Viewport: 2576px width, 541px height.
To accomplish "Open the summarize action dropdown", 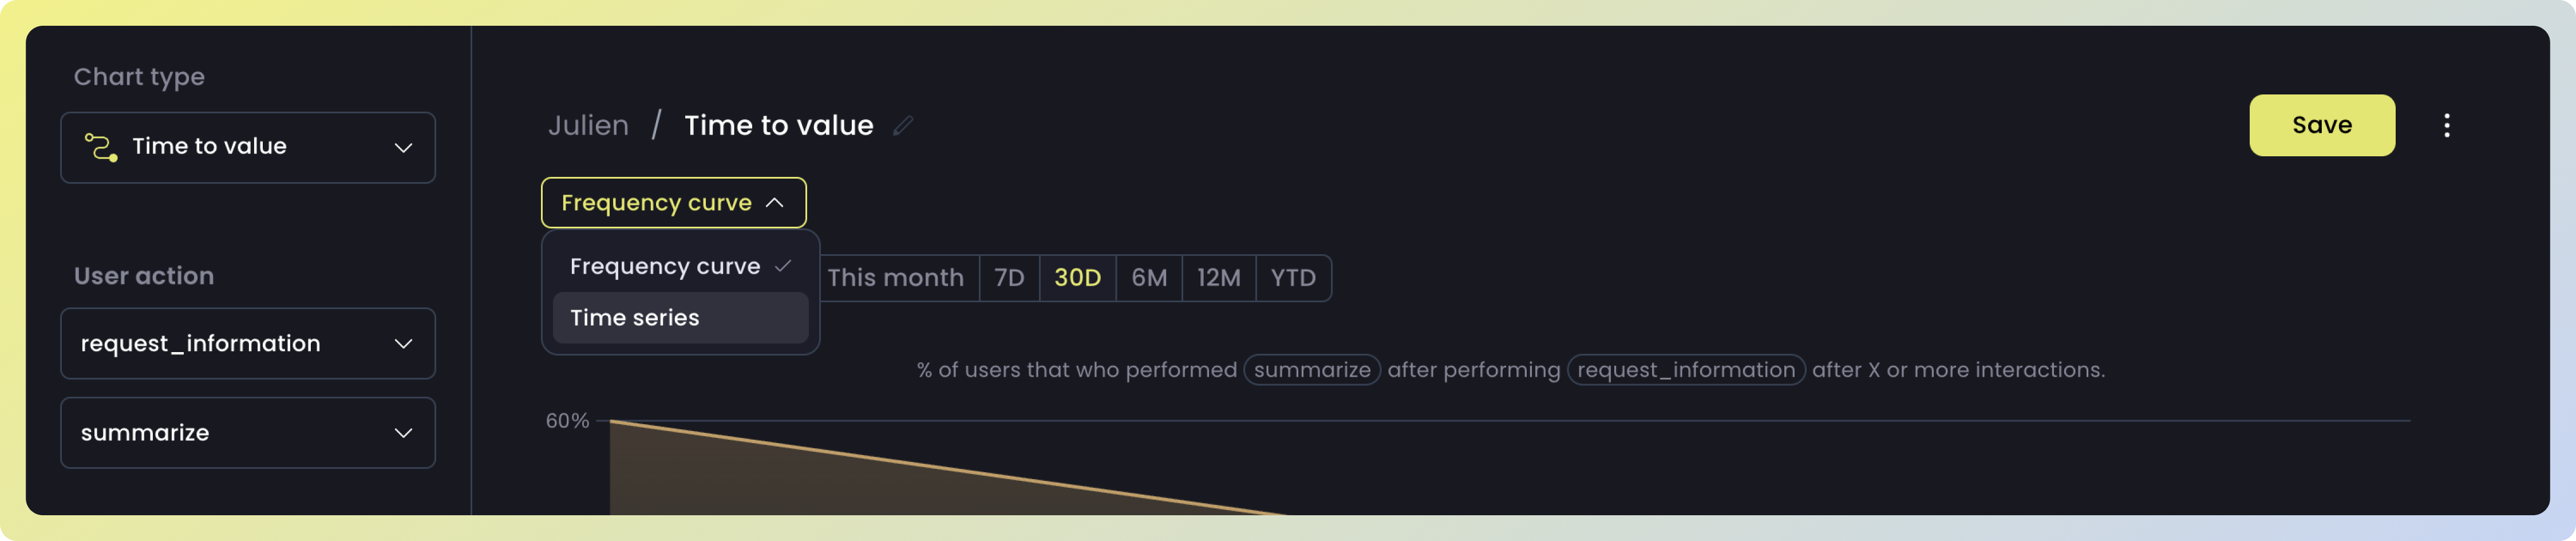I will click(x=248, y=433).
